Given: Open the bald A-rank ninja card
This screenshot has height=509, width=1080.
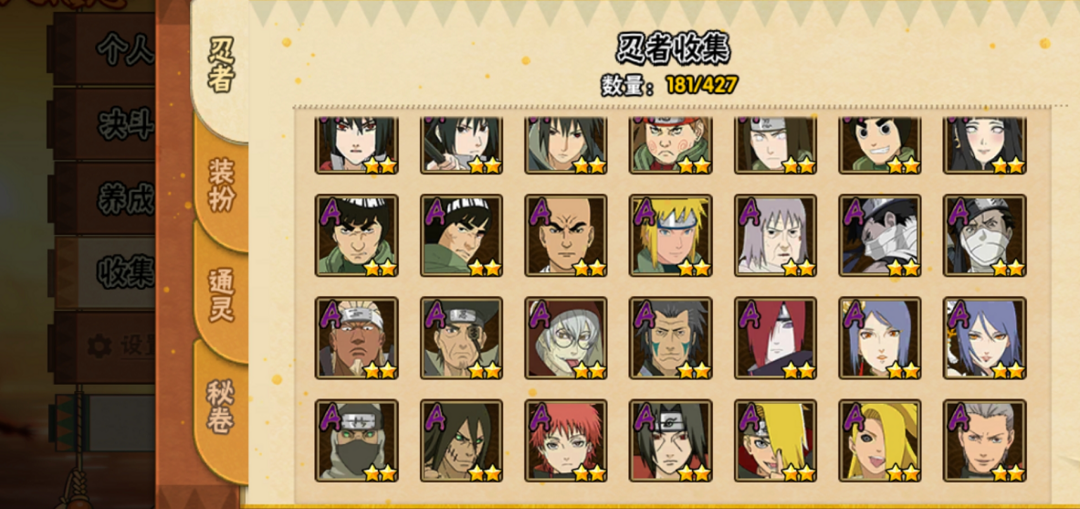Looking at the screenshot, I should (x=565, y=236).
